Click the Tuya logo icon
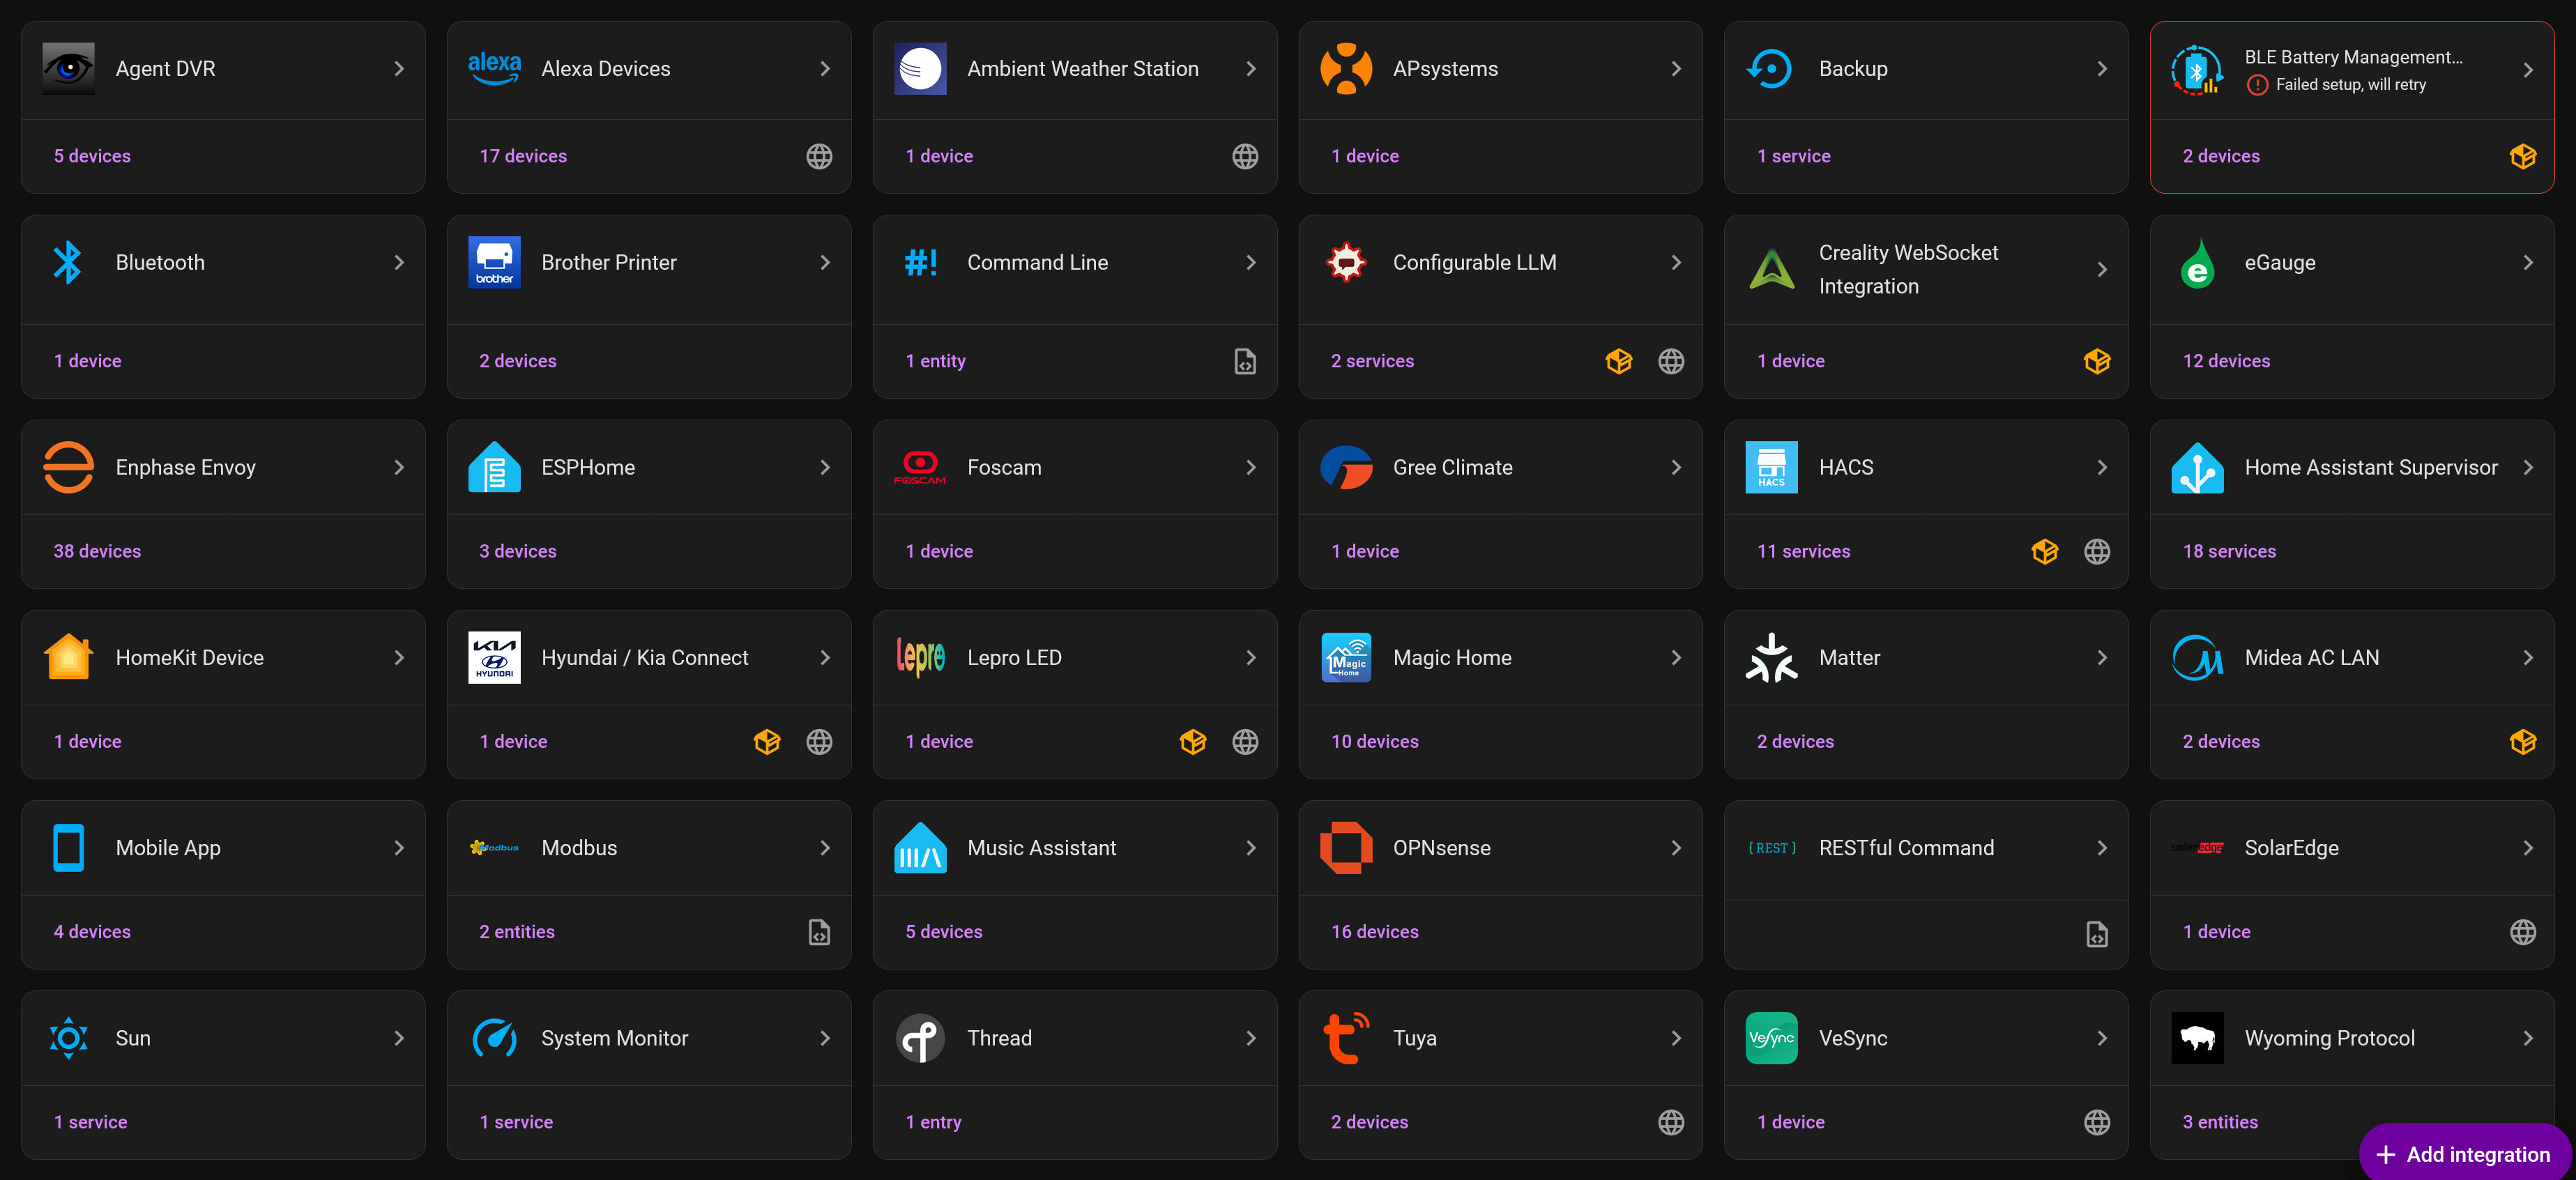The image size is (2576, 1180). (1346, 1037)
